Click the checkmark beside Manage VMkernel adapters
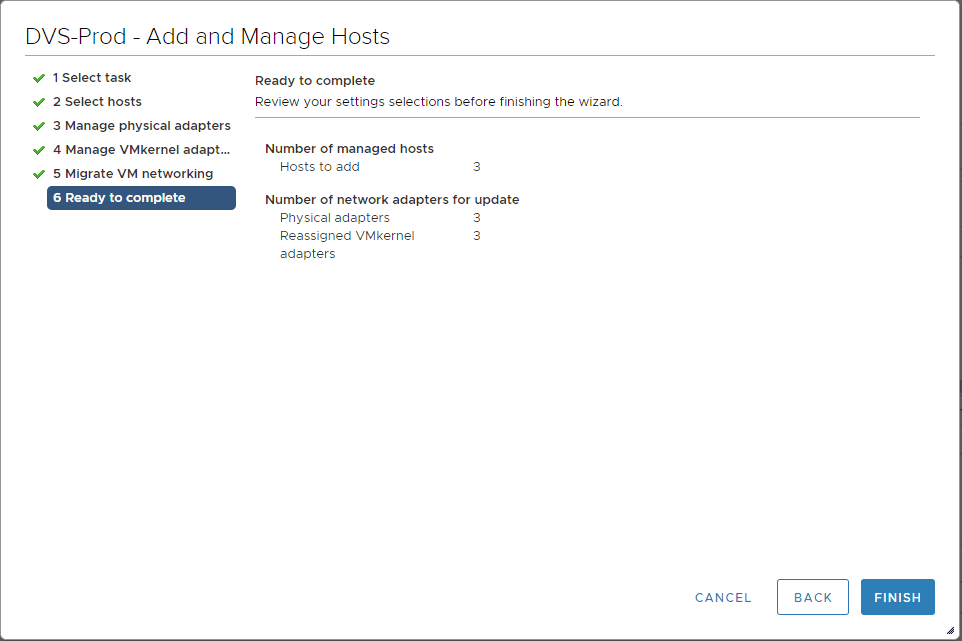The image size is (962, 641). point(39,149)
